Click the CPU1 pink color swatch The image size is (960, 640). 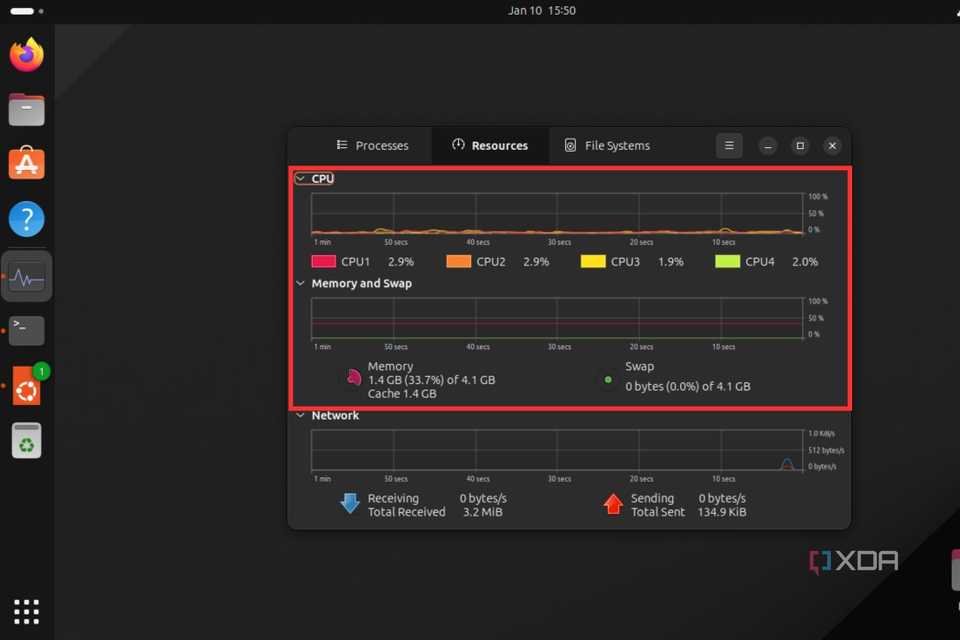(322, 261)
